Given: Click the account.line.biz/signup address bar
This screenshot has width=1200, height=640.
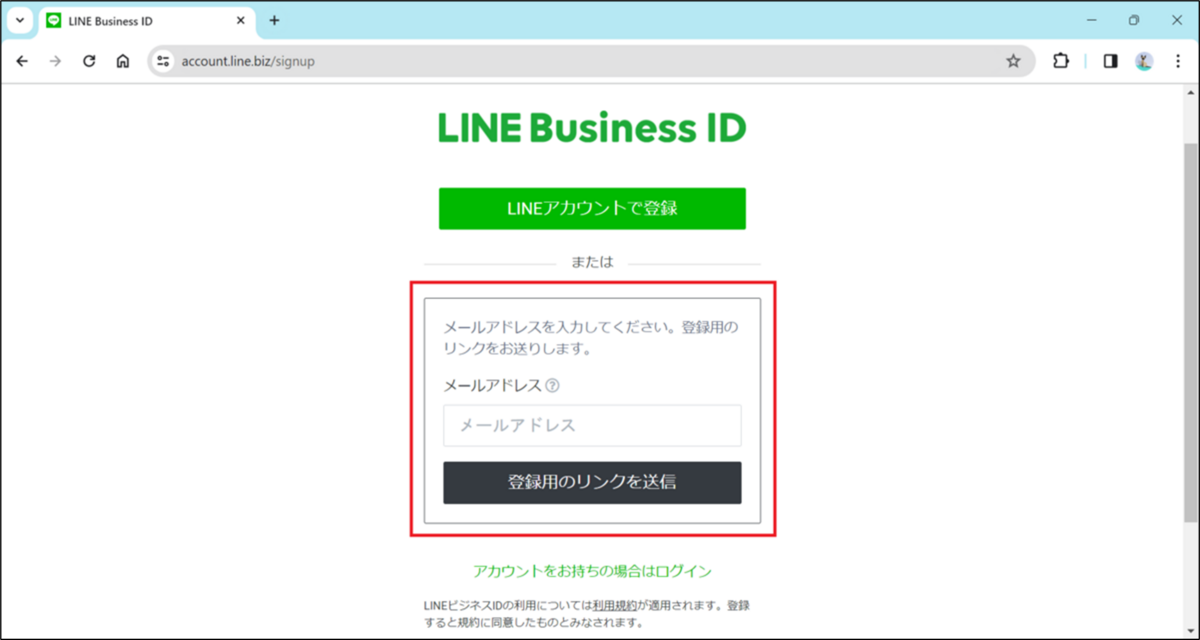Looking at the screenshot, I should click(590, 61).
